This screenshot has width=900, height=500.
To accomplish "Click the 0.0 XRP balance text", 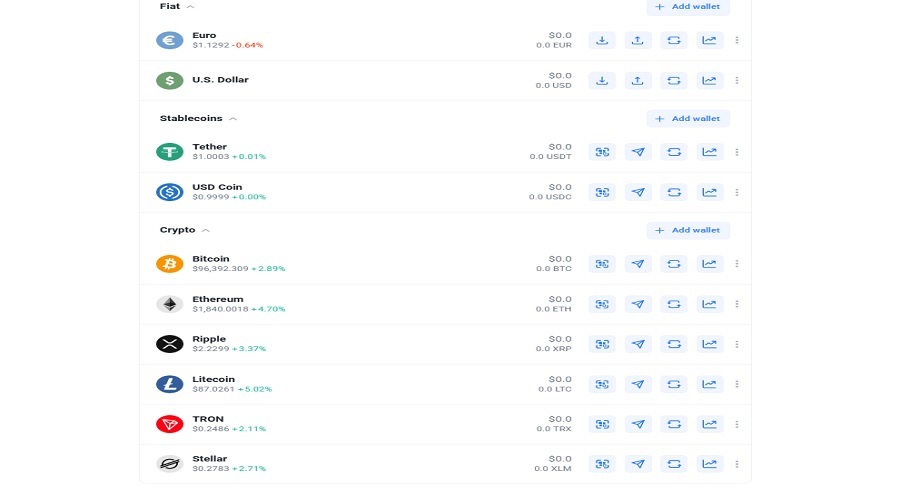I will pyautogui.click(x=553, y=348).
